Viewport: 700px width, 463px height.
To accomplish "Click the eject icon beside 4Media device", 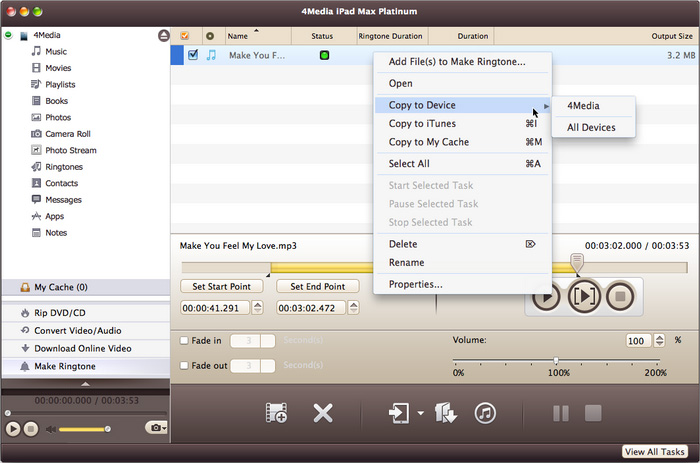I will pyautogui.click(x=163, y=35).
